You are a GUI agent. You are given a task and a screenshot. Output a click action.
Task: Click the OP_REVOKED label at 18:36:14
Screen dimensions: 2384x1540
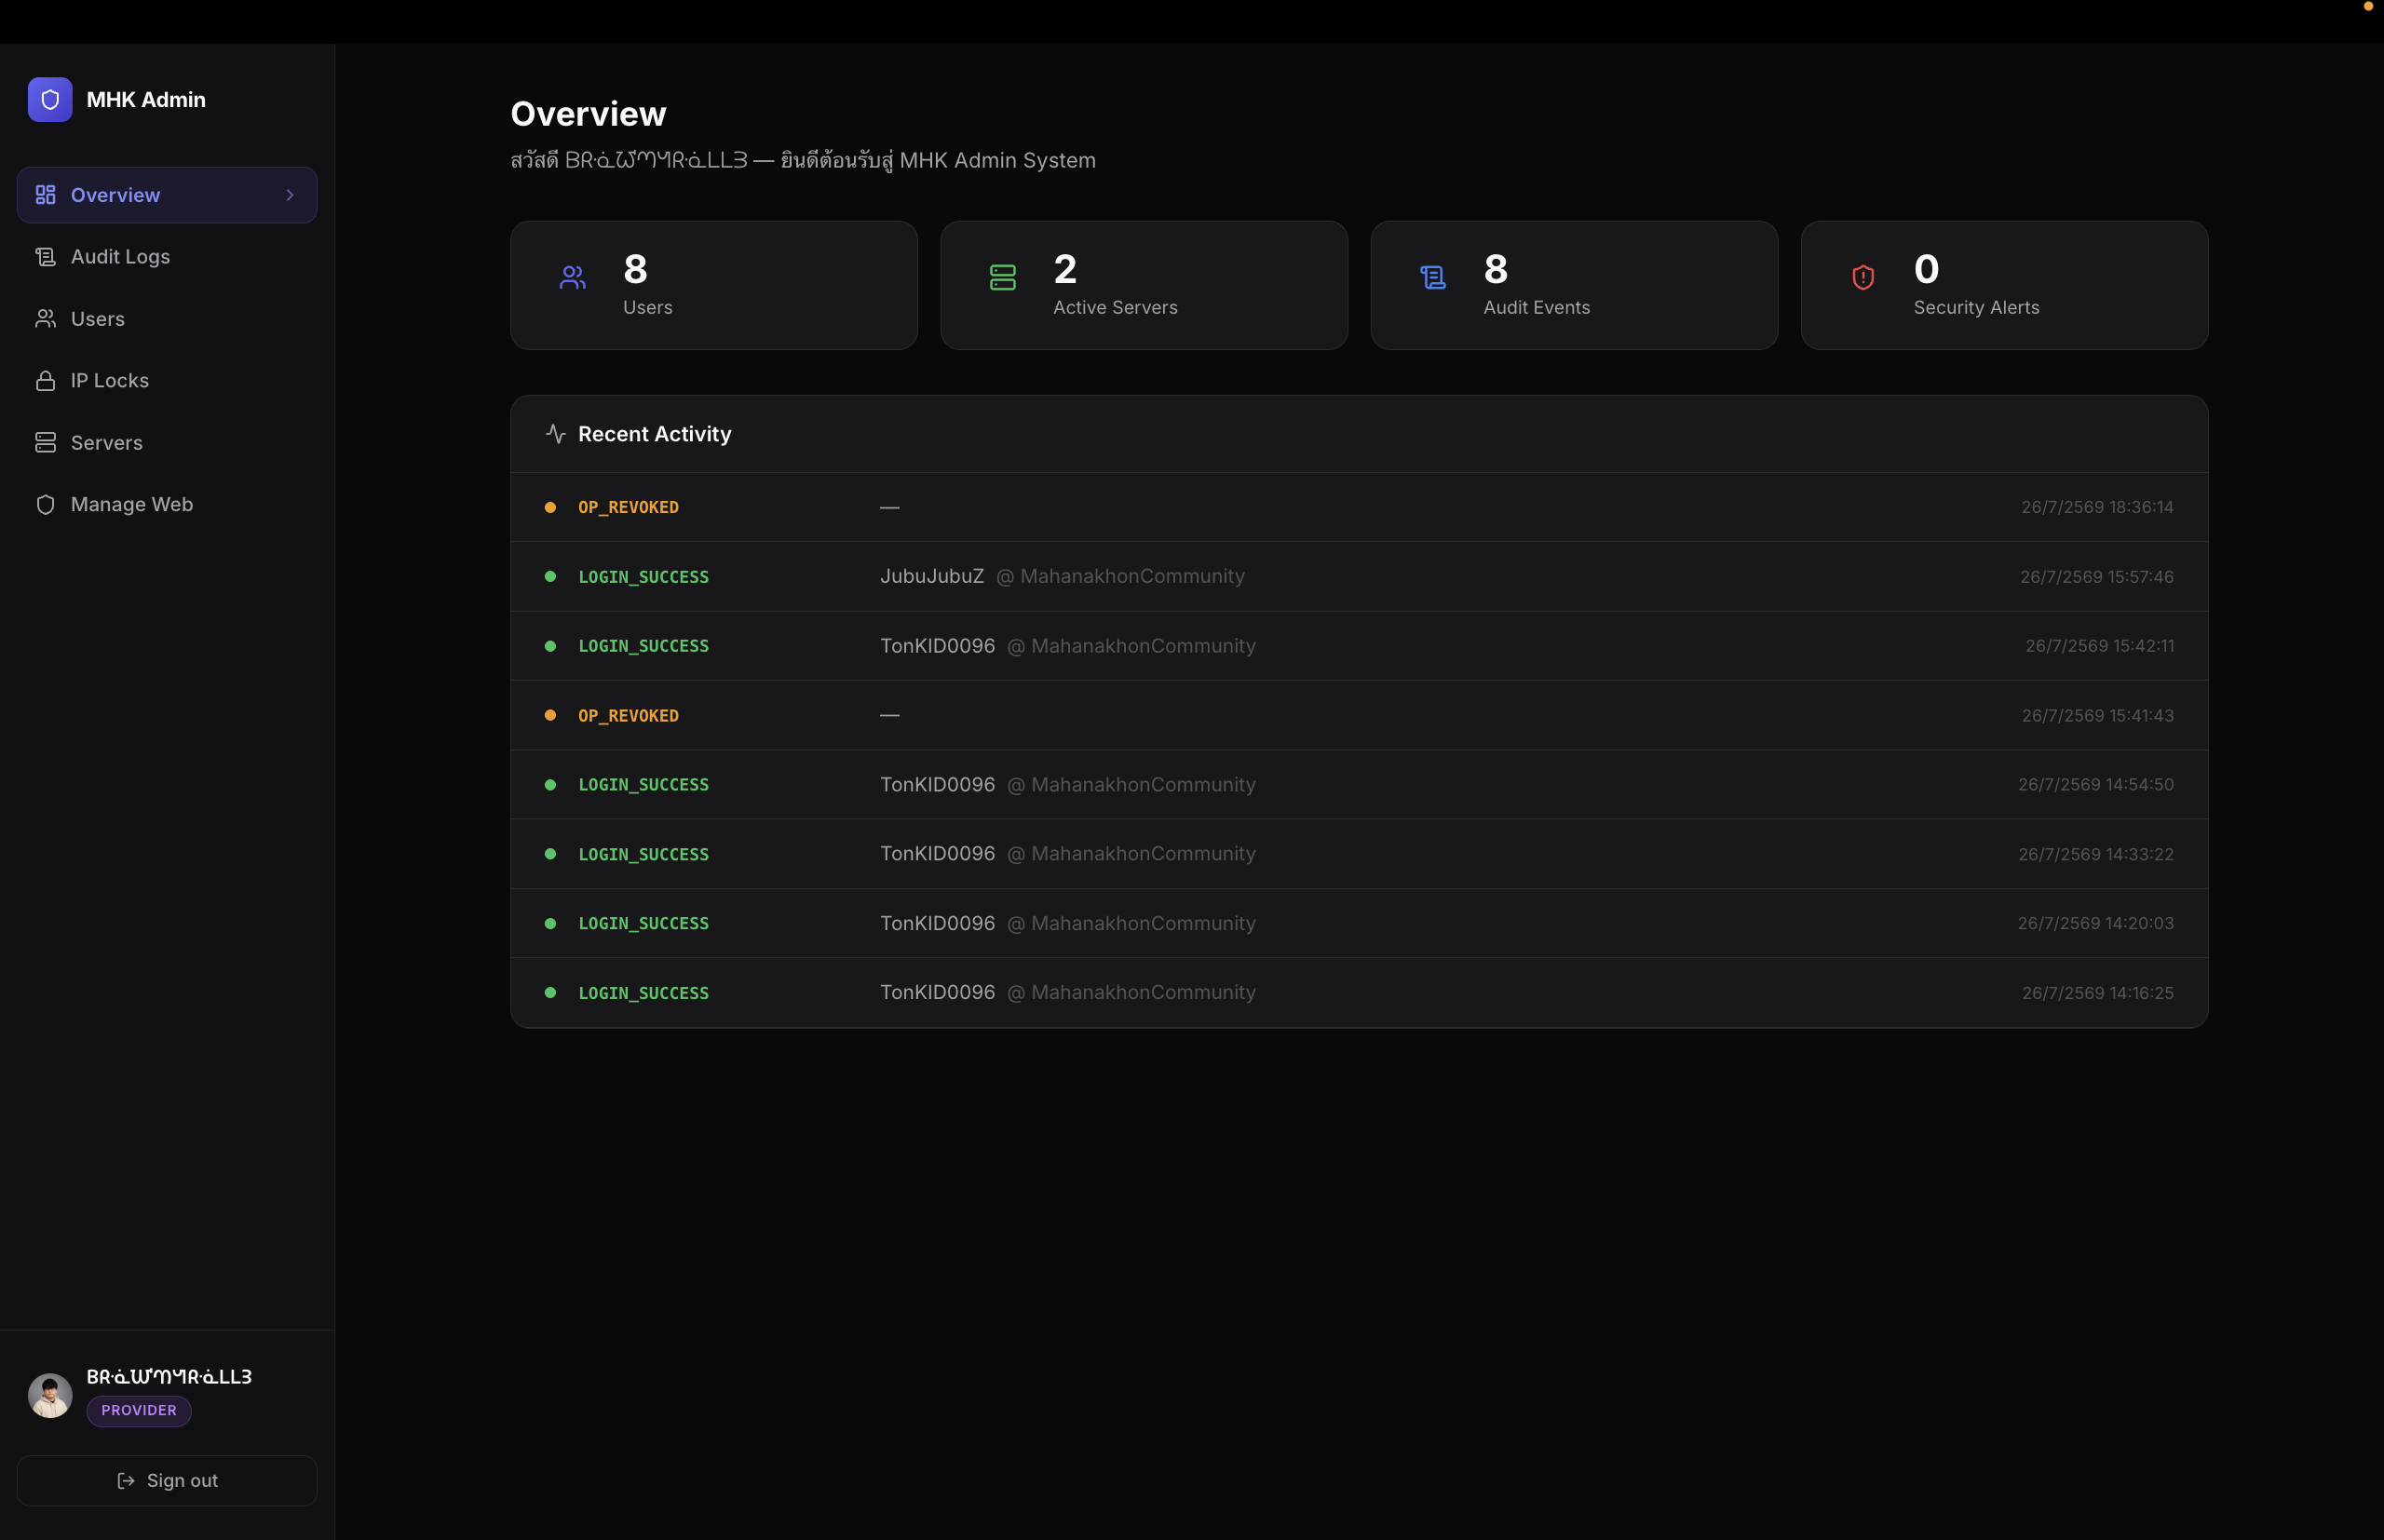(628, 508)
